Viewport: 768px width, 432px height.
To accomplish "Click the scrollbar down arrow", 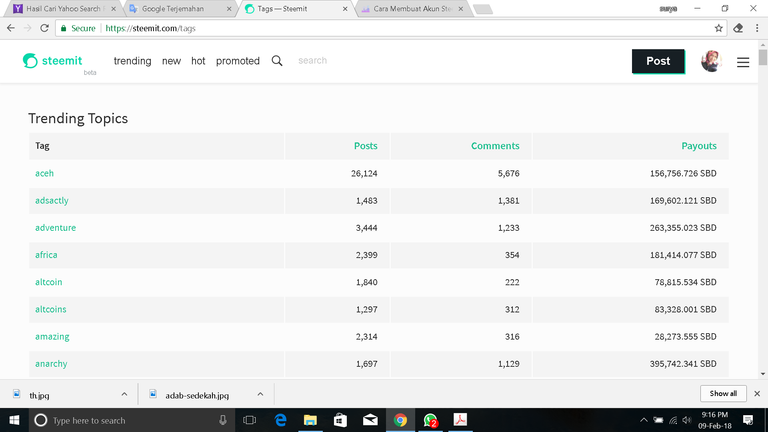I will coord(763,374).
